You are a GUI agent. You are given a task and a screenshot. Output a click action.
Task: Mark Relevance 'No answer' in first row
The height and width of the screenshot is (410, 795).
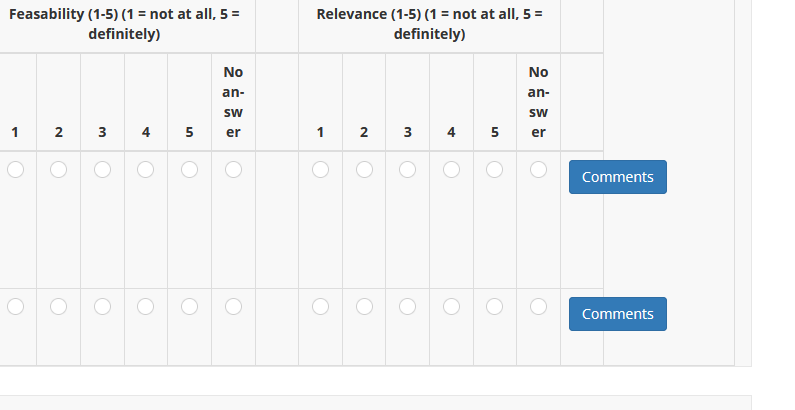click(538, 170)
